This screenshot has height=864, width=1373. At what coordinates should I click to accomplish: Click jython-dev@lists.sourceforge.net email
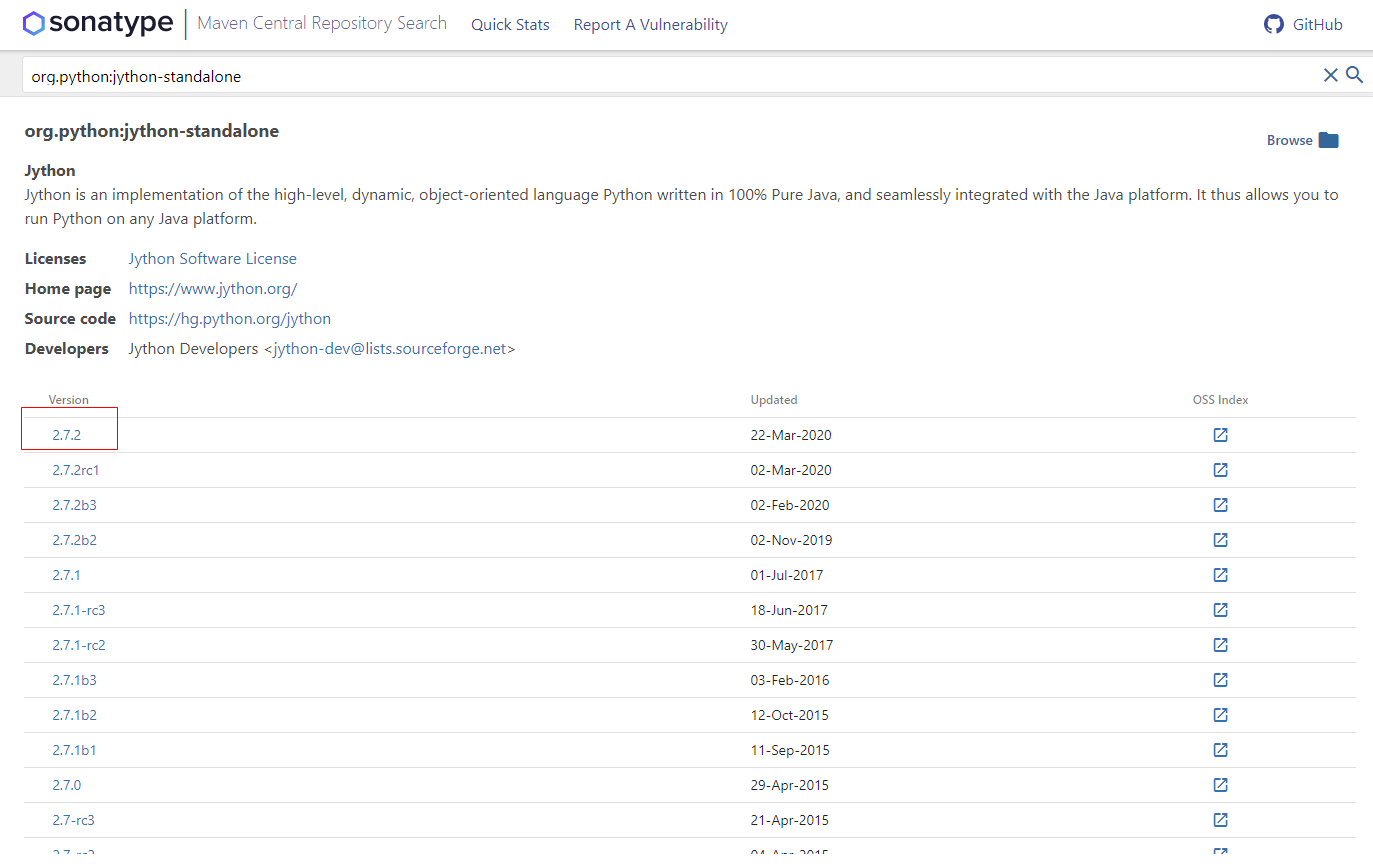390,348
